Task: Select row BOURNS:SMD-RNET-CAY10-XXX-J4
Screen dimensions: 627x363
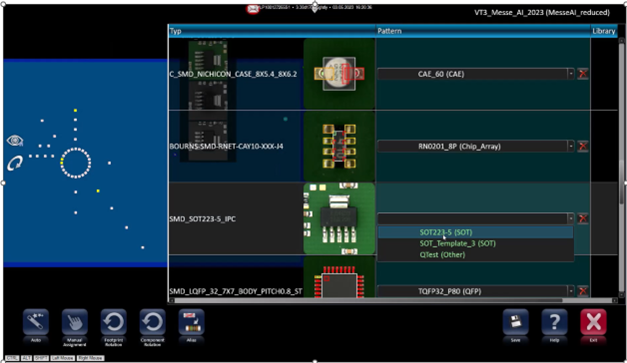Action: point(226,146)
